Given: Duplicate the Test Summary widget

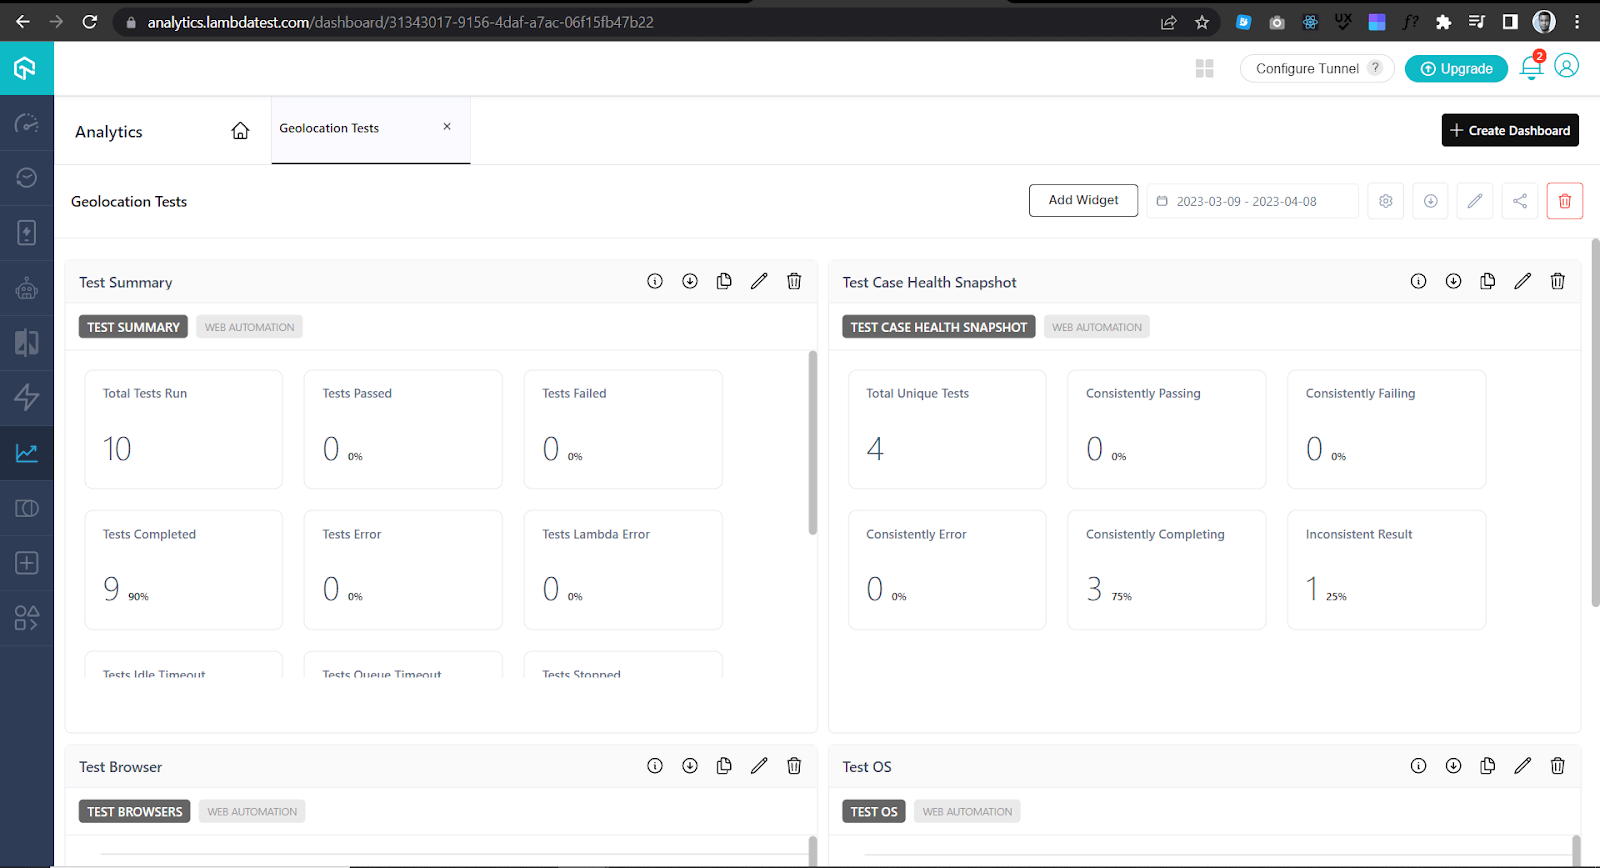Looking at the screenshot, I should 724,281.
